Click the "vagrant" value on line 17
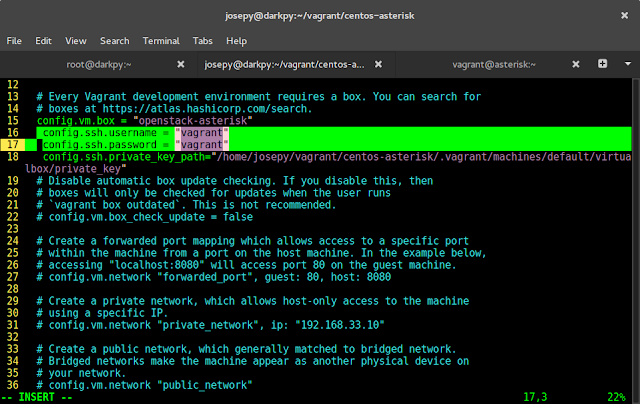 pyautogui.click(x=202, y=144)
